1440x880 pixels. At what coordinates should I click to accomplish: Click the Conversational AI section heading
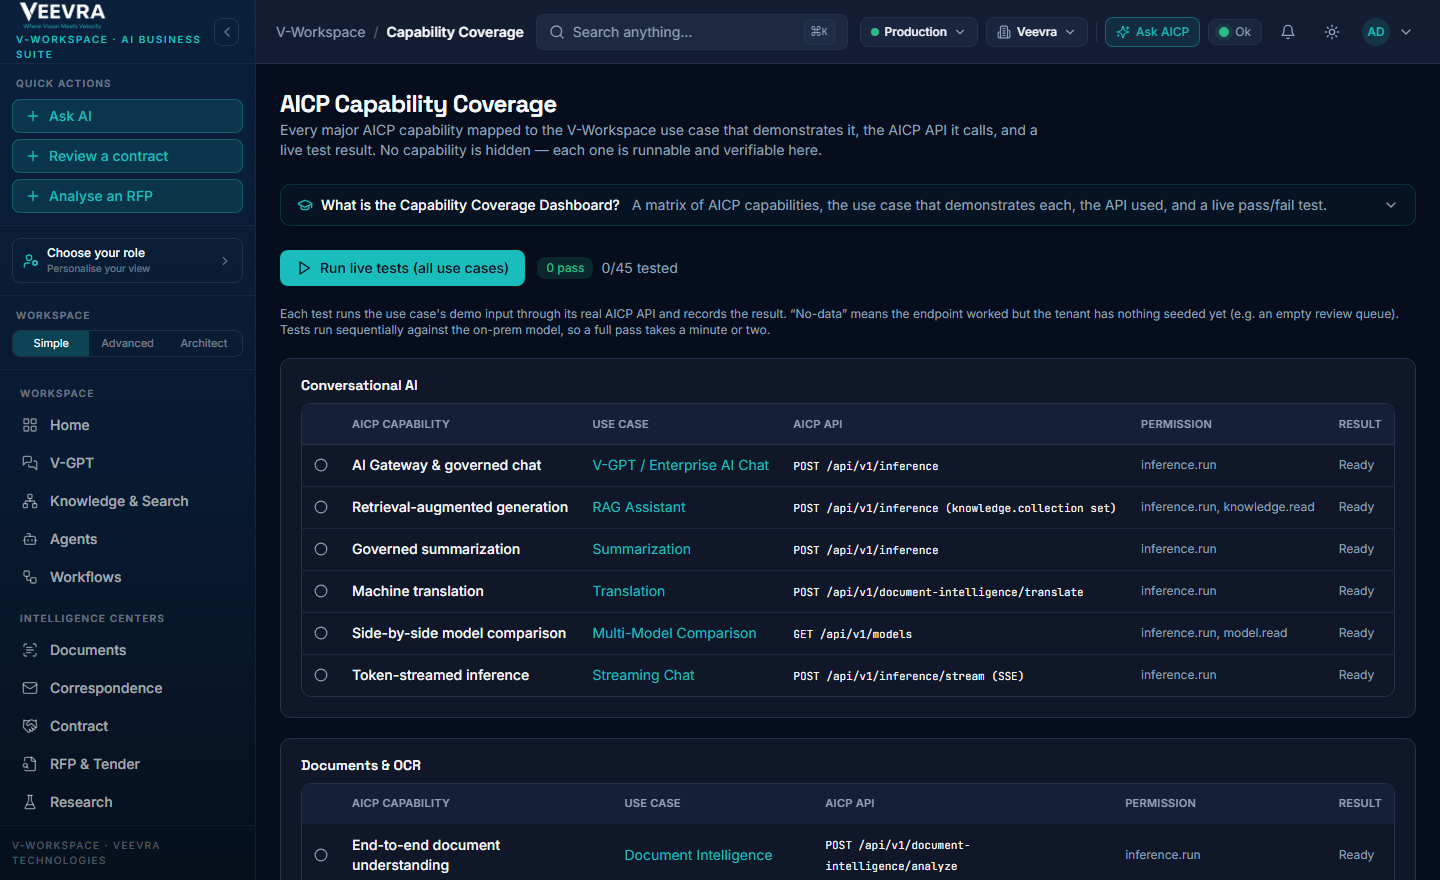[x=359, y=385]
